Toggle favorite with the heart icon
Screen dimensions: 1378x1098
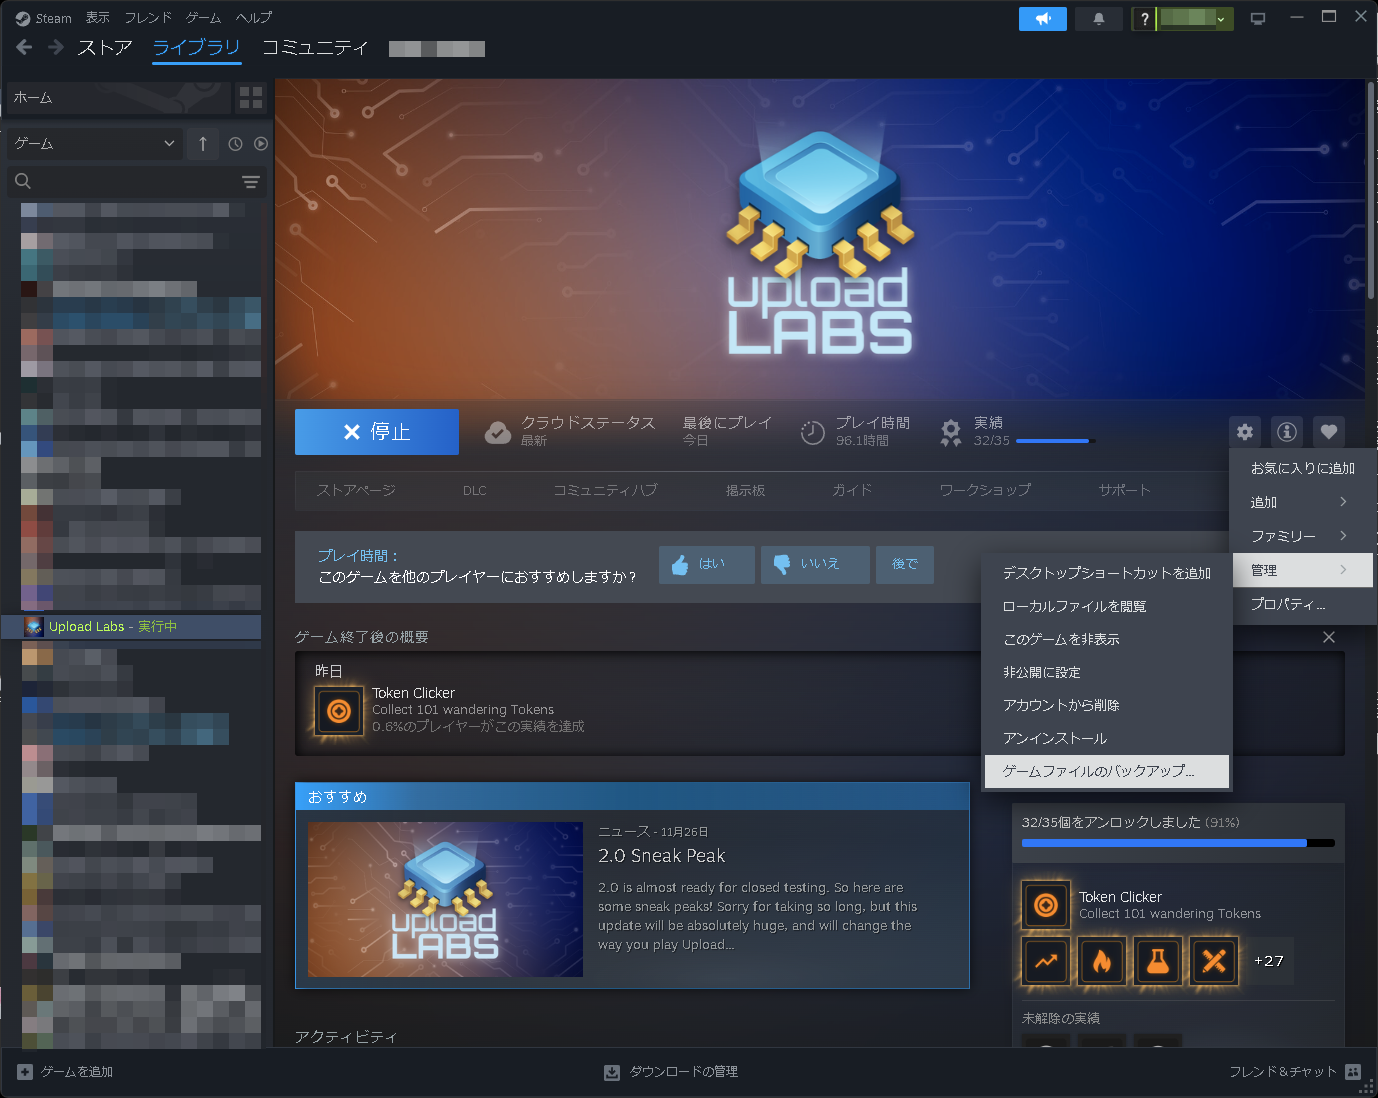pyautogui.click(x=1328, y=431)
